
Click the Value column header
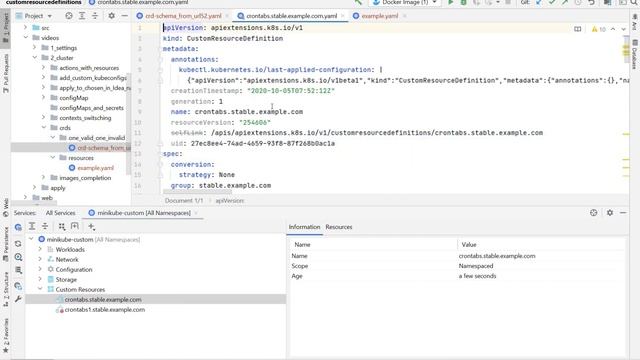click(x=469, y=244)
